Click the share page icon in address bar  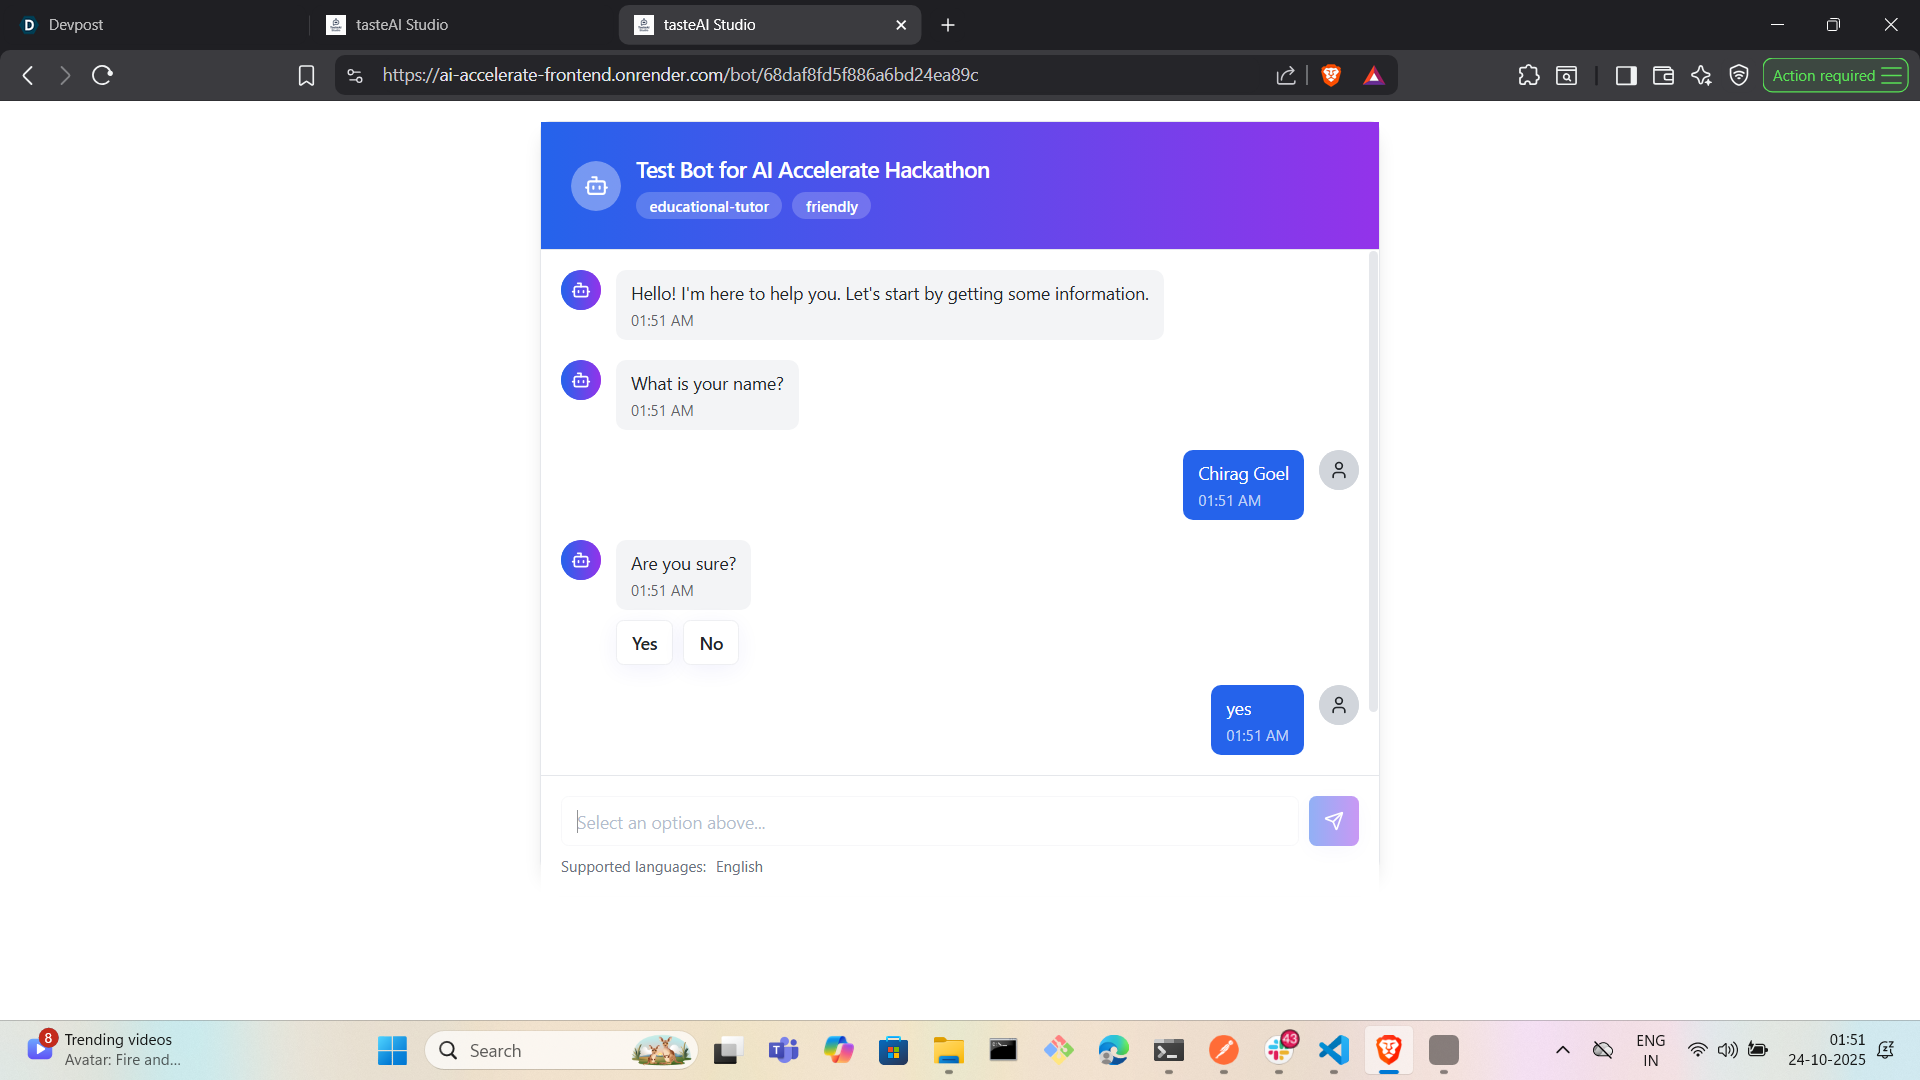[1286, 75]
